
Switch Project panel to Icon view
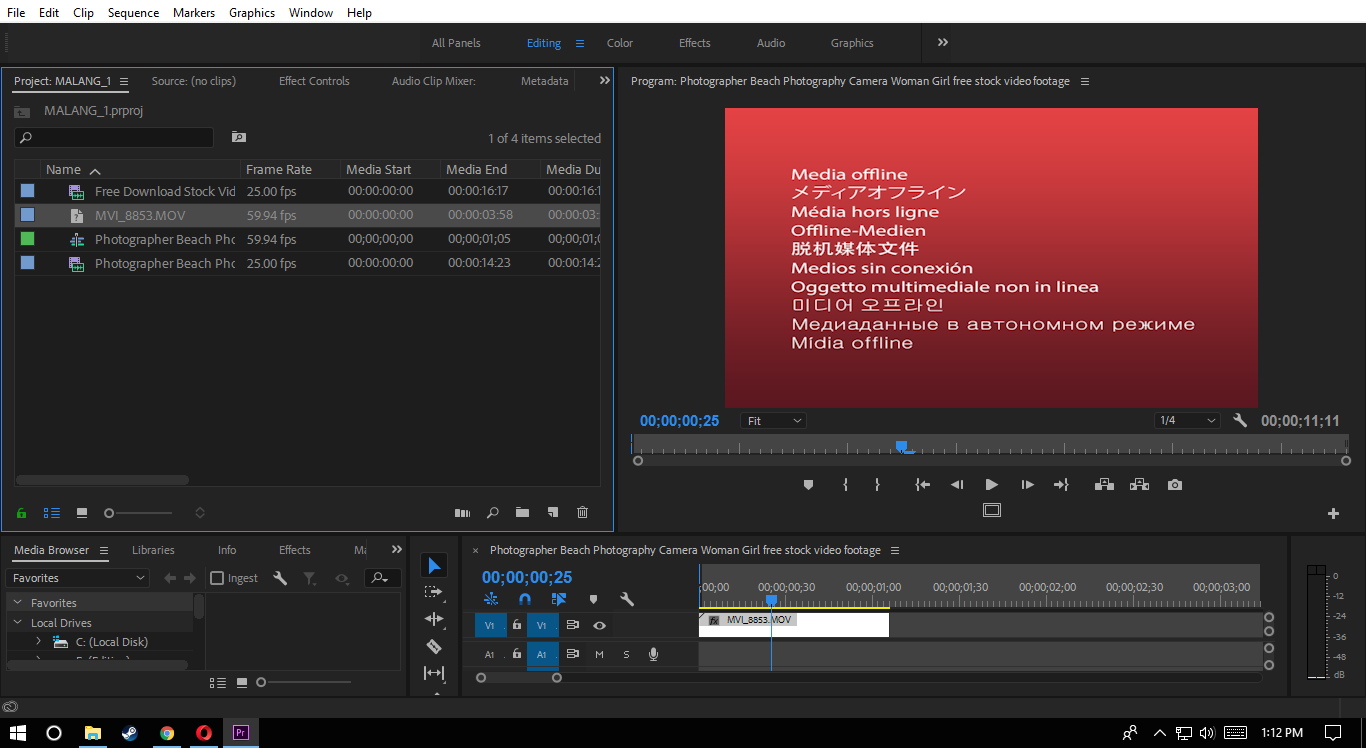click(82, 513)
